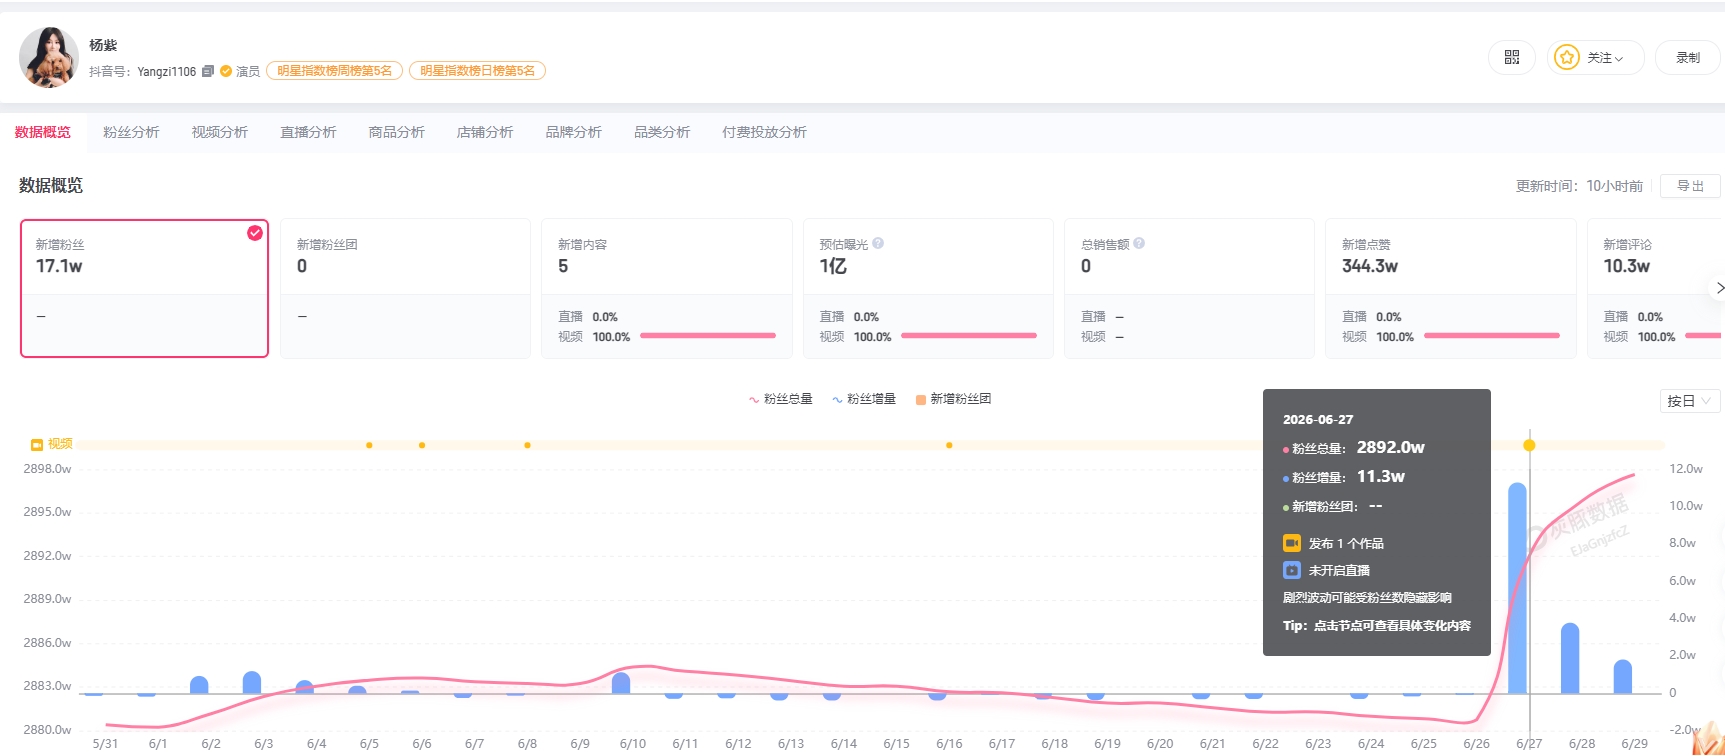Open the QR code icon button
This screenshot has height=756, width=1725.
pyautogui.click(x=1511, y=58)
